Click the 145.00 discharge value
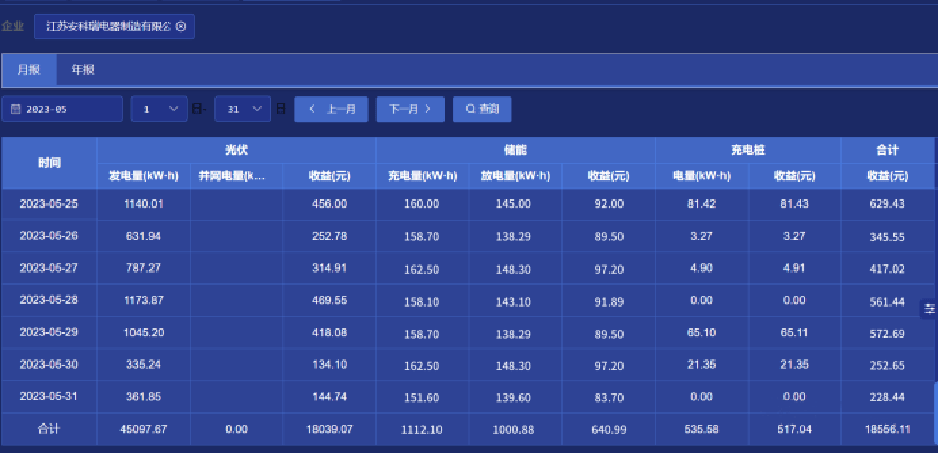The width and height of the screenshot is (938, 453). coord(513,204)
